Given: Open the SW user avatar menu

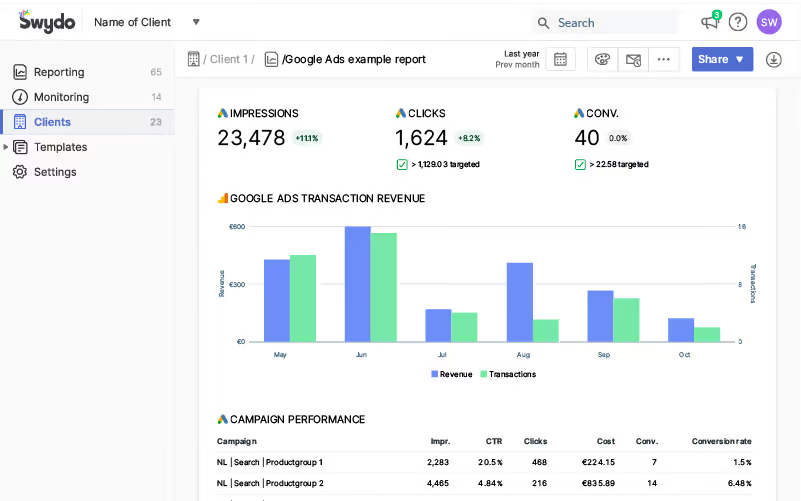Looking at the screenshot, I should tap(769, 22).
